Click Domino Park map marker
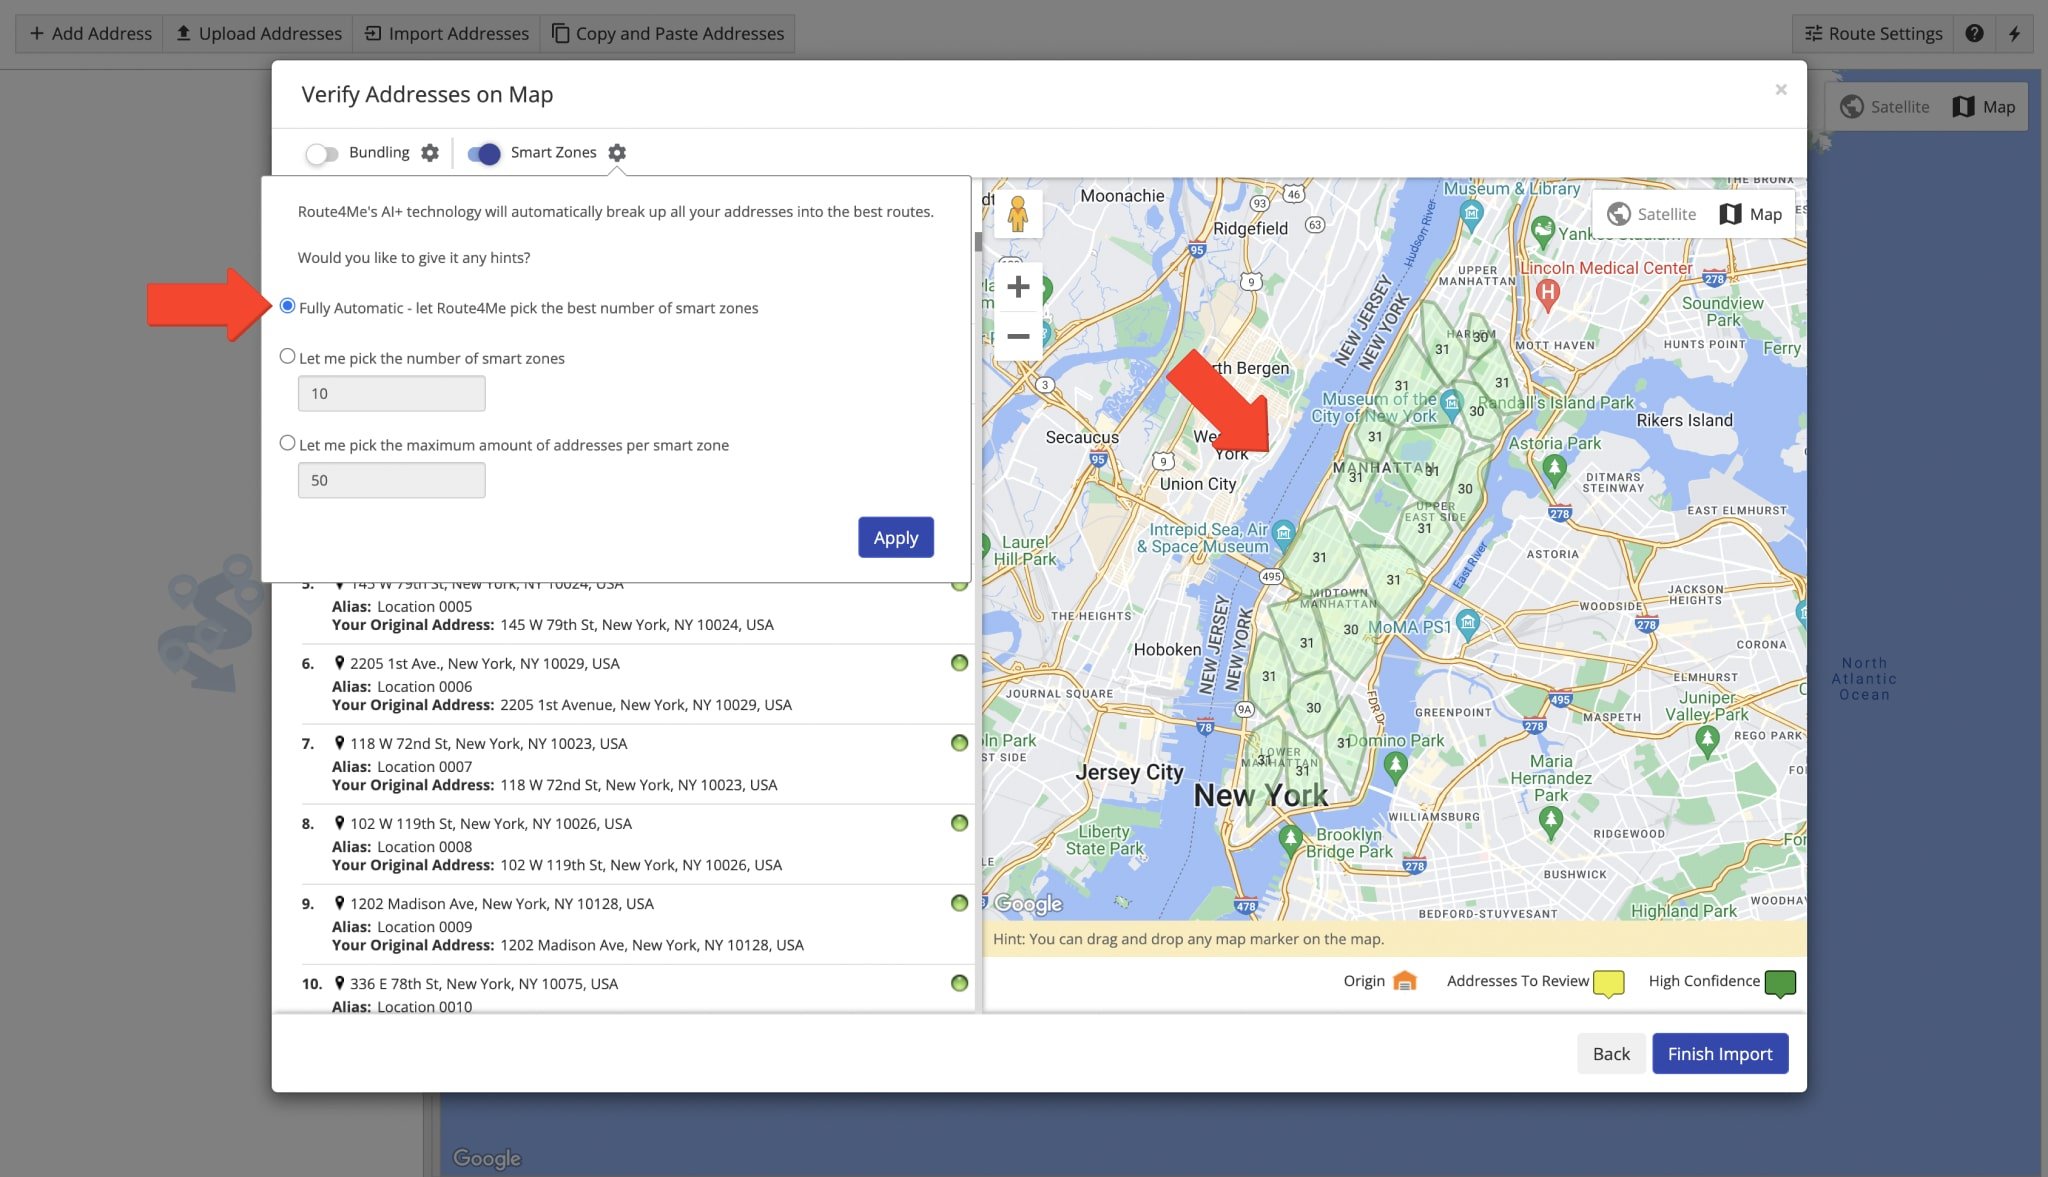 [1396, 766]
